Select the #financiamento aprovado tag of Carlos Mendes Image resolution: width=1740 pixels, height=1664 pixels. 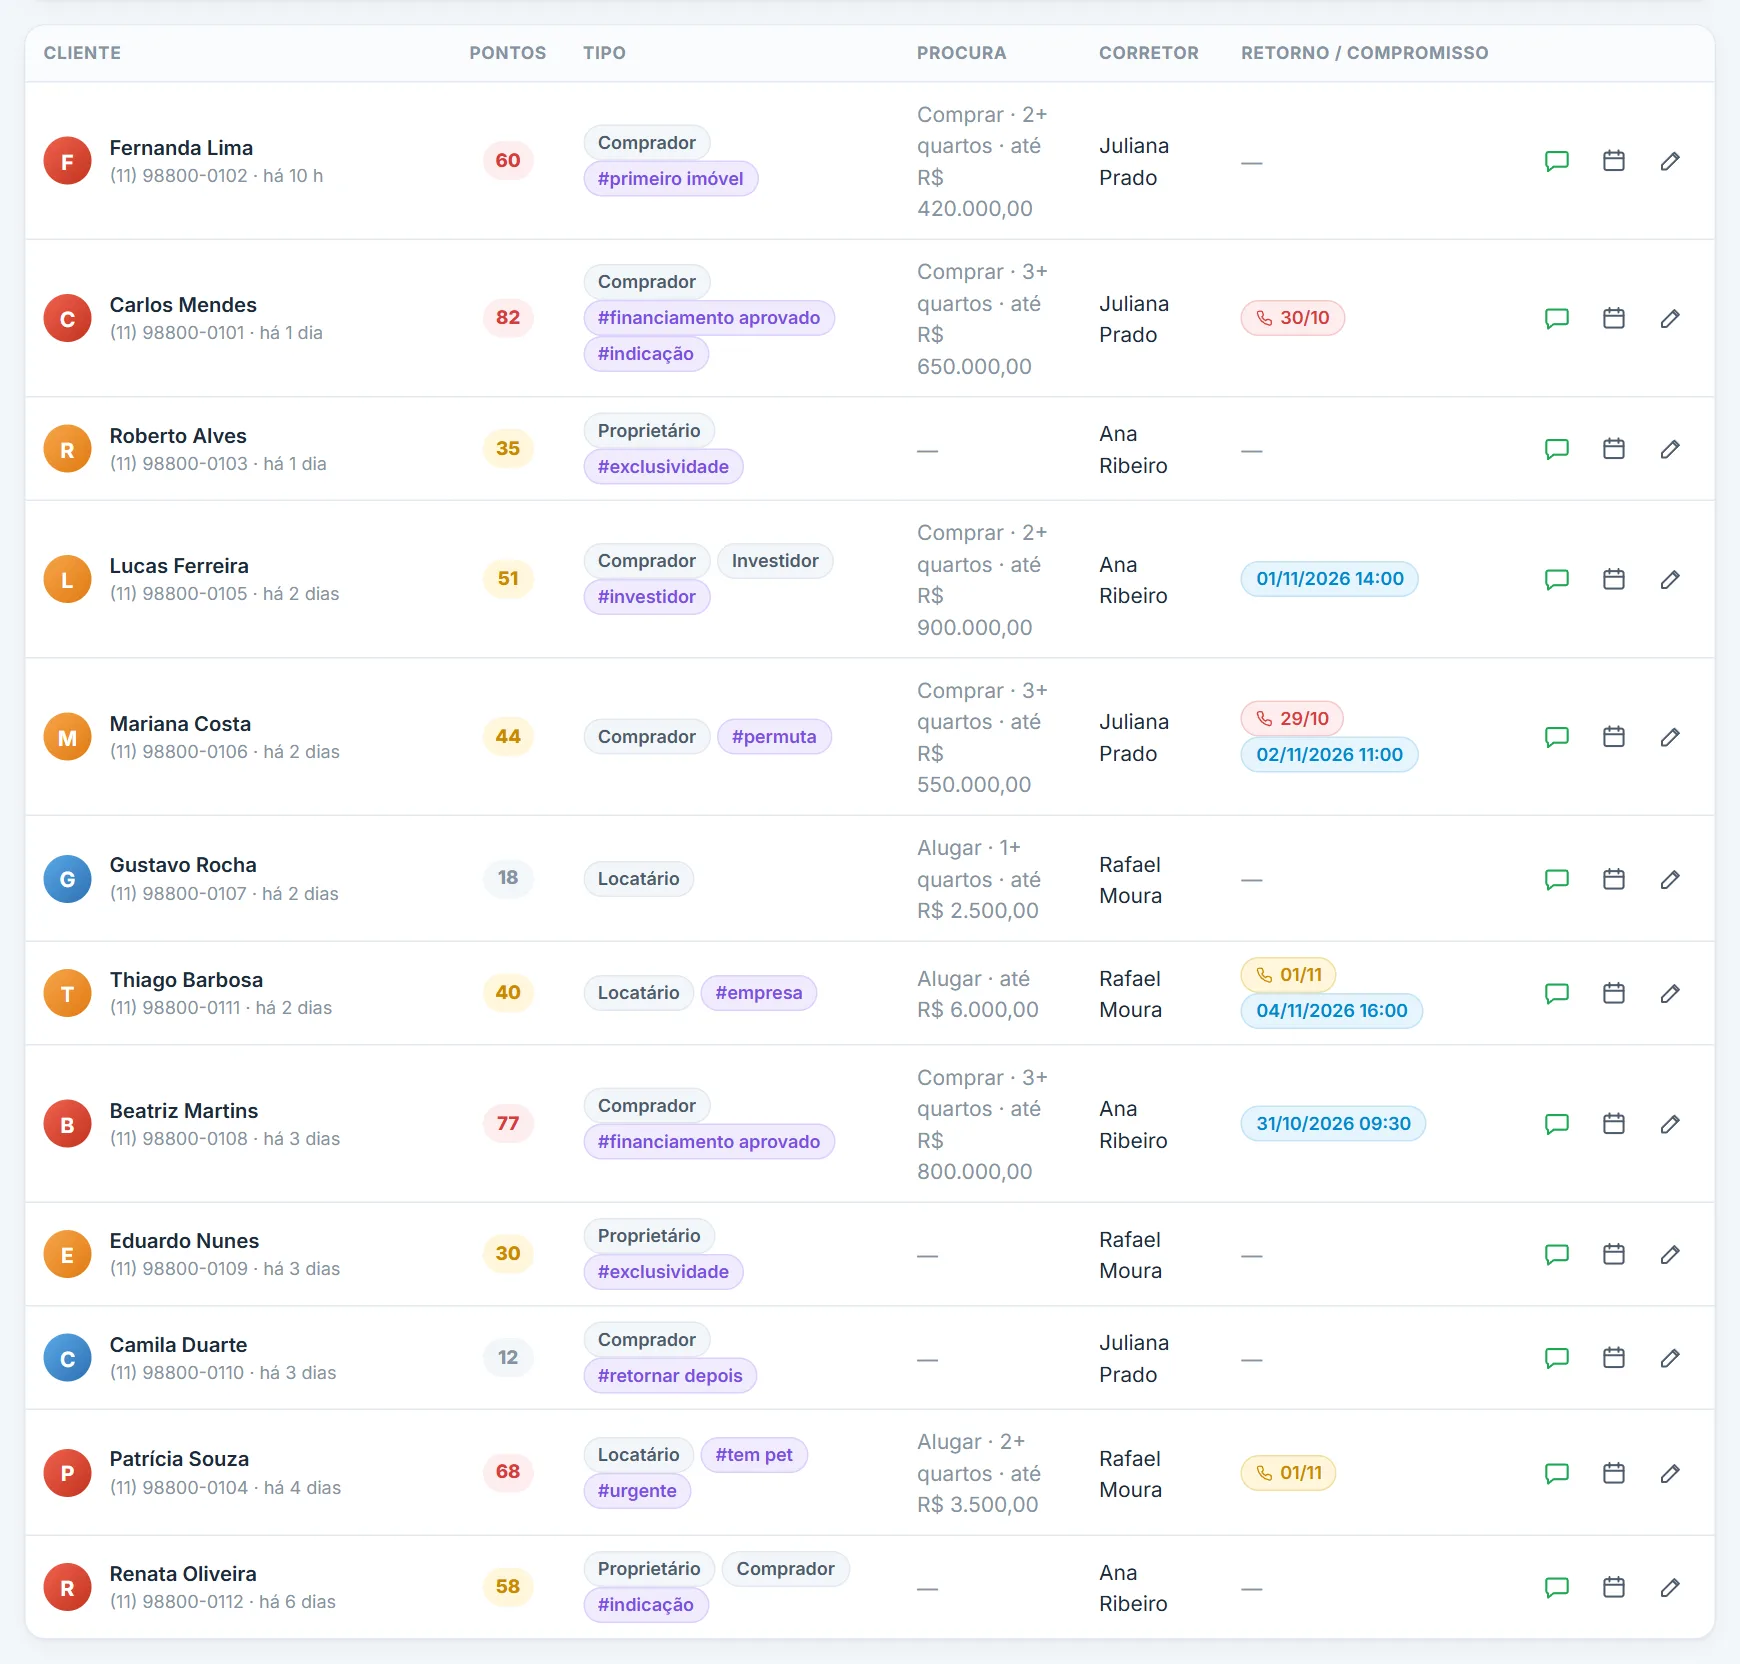[709, 318]
